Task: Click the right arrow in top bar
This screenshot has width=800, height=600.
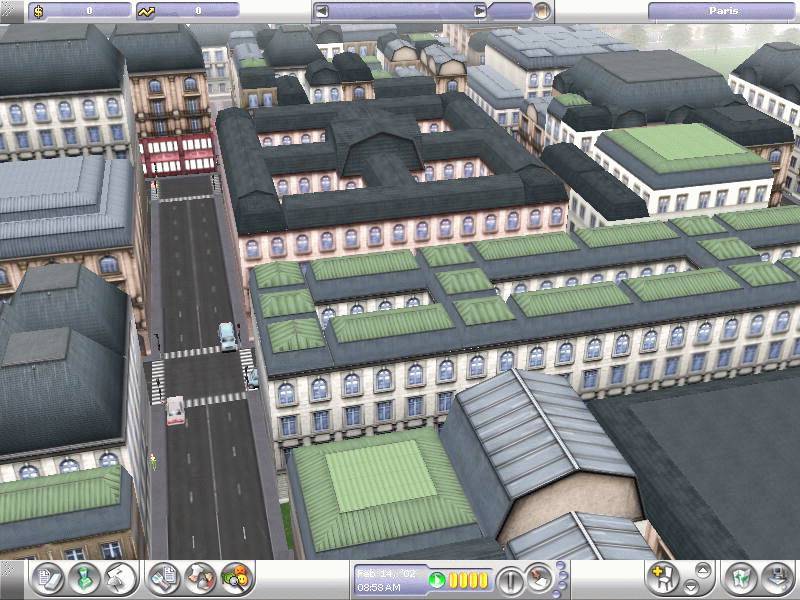Action: tap(480, 11)
